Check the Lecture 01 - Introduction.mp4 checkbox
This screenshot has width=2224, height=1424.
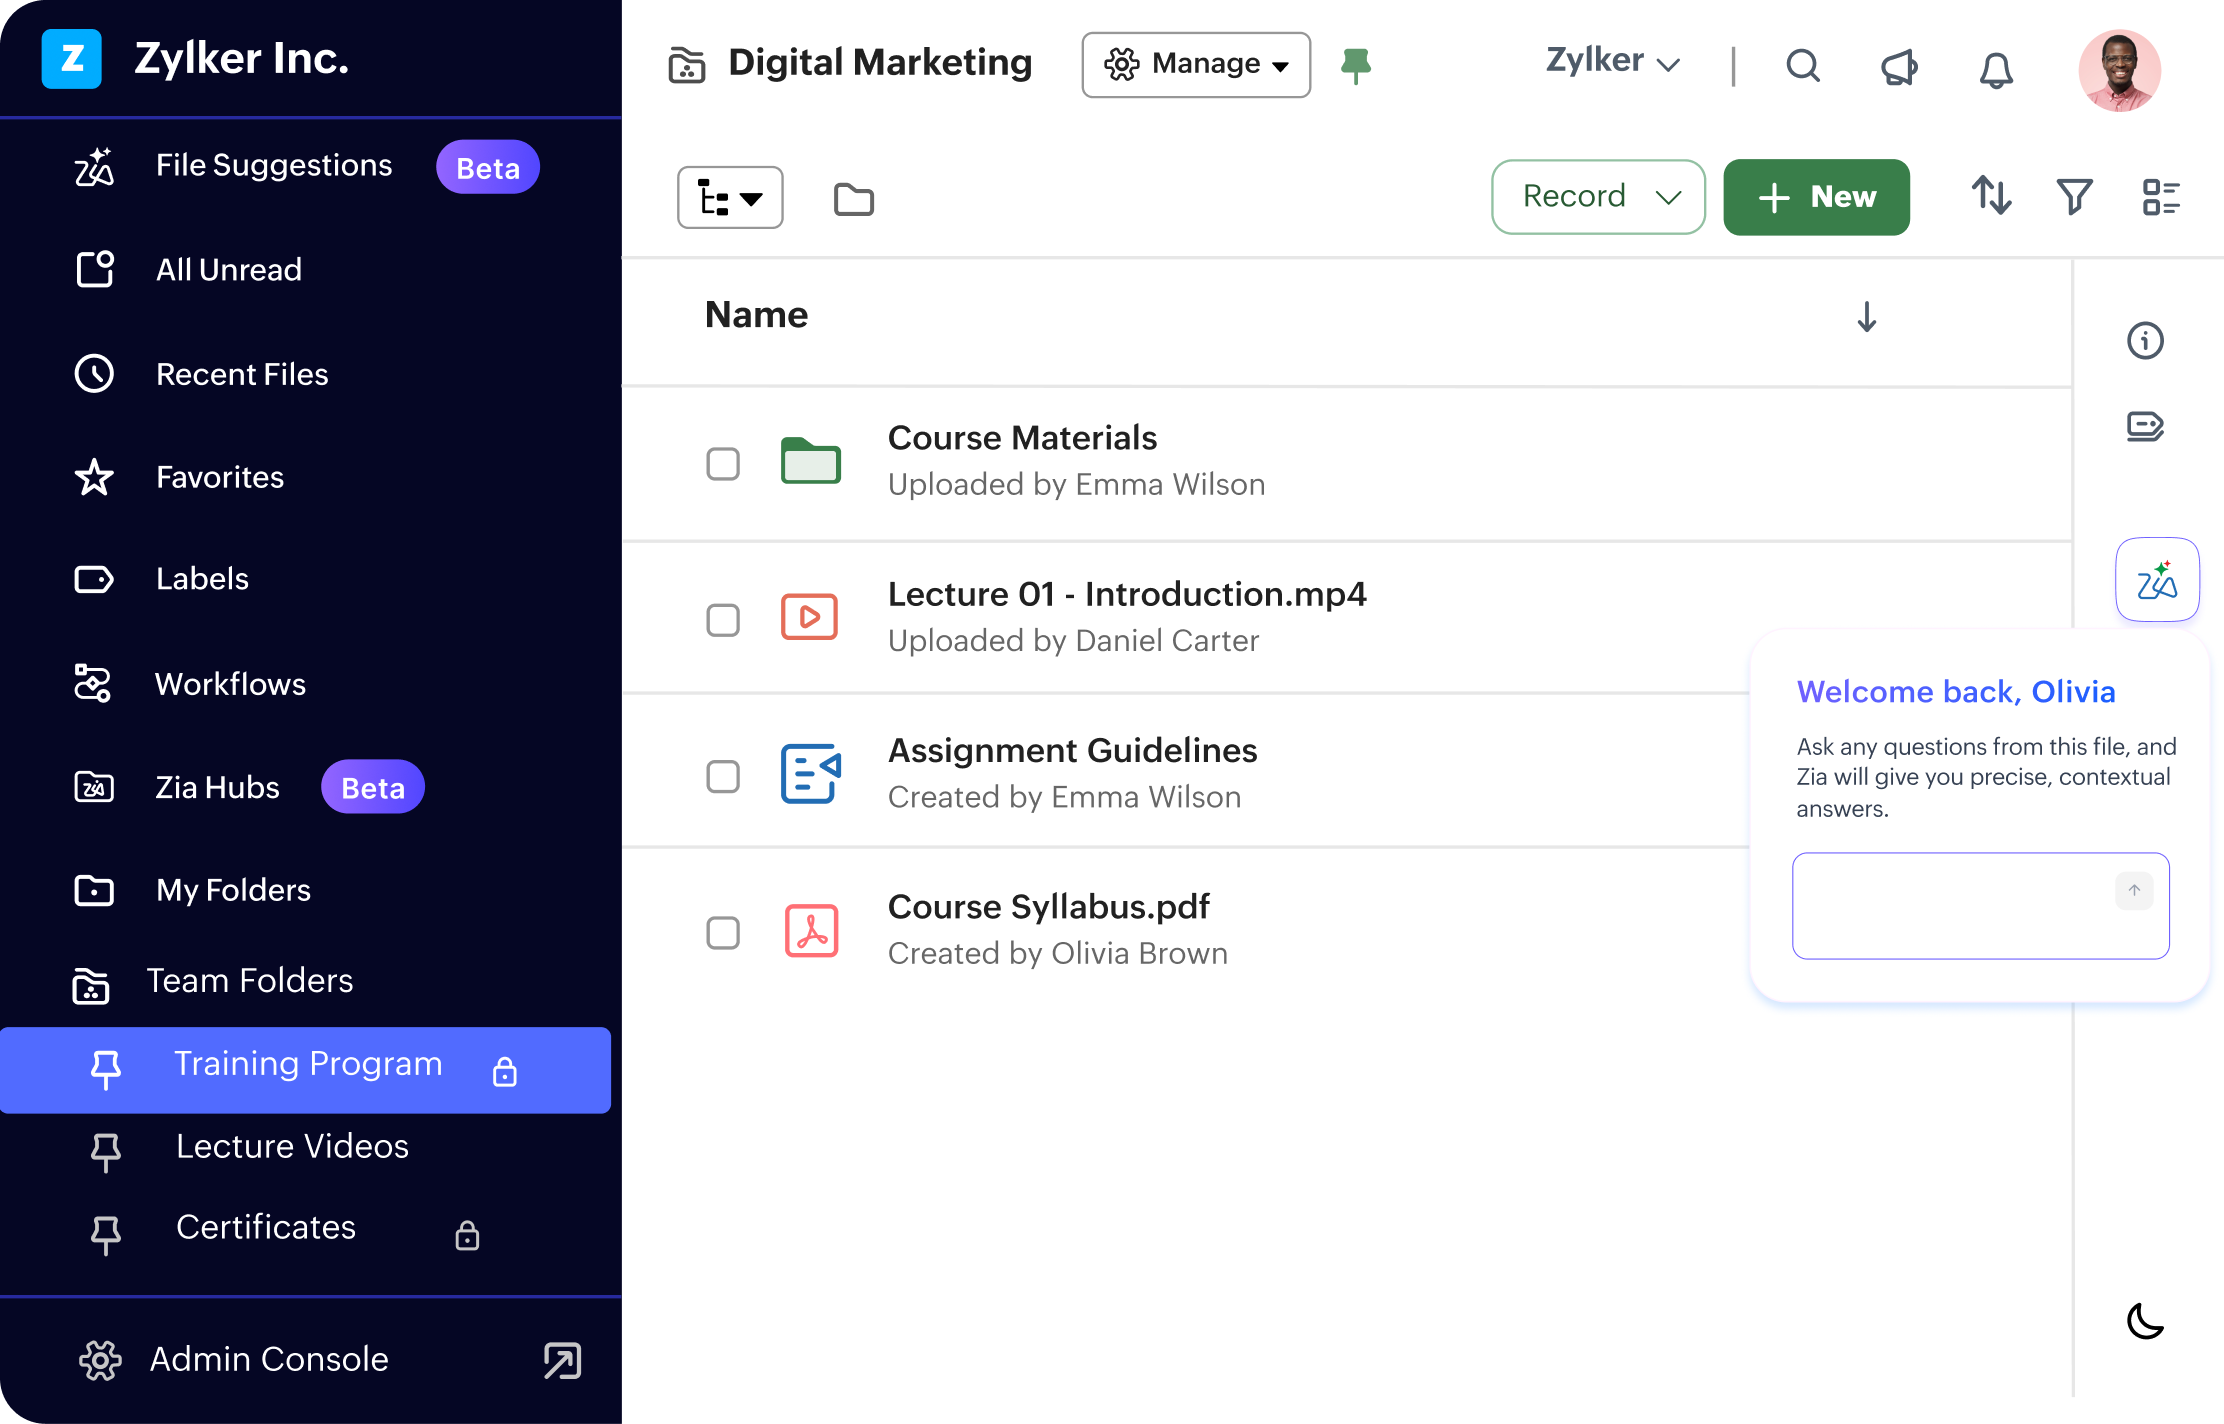(x=723, y=620)
